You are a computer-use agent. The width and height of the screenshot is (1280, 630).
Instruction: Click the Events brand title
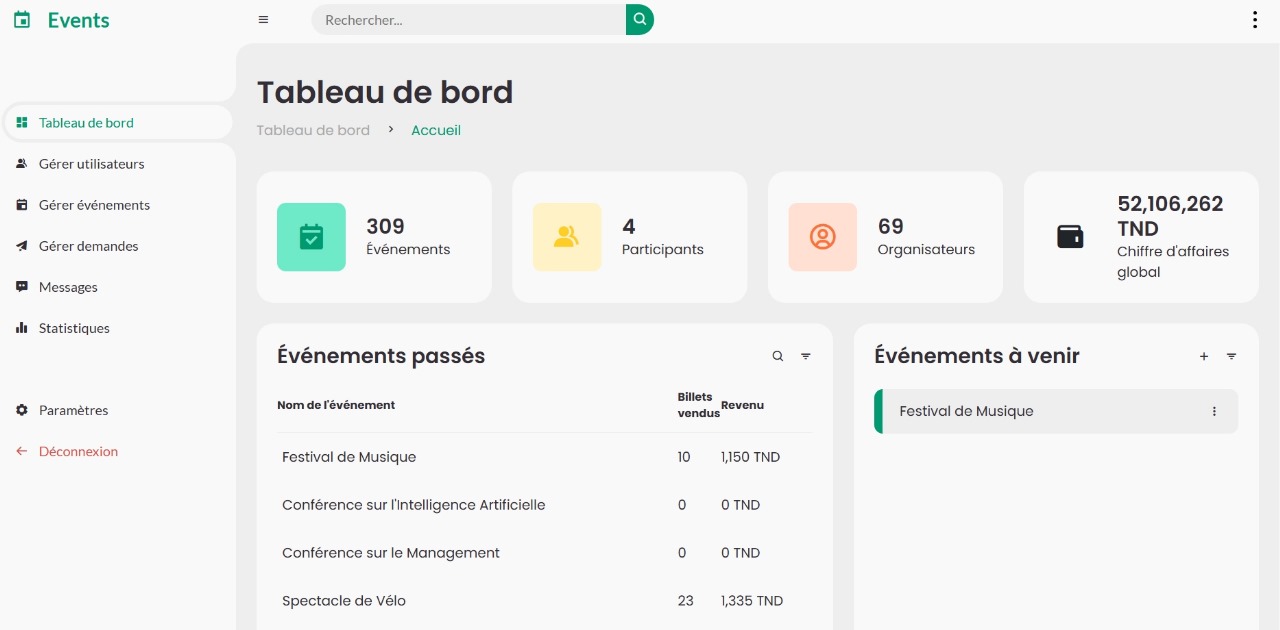[79, 20]
